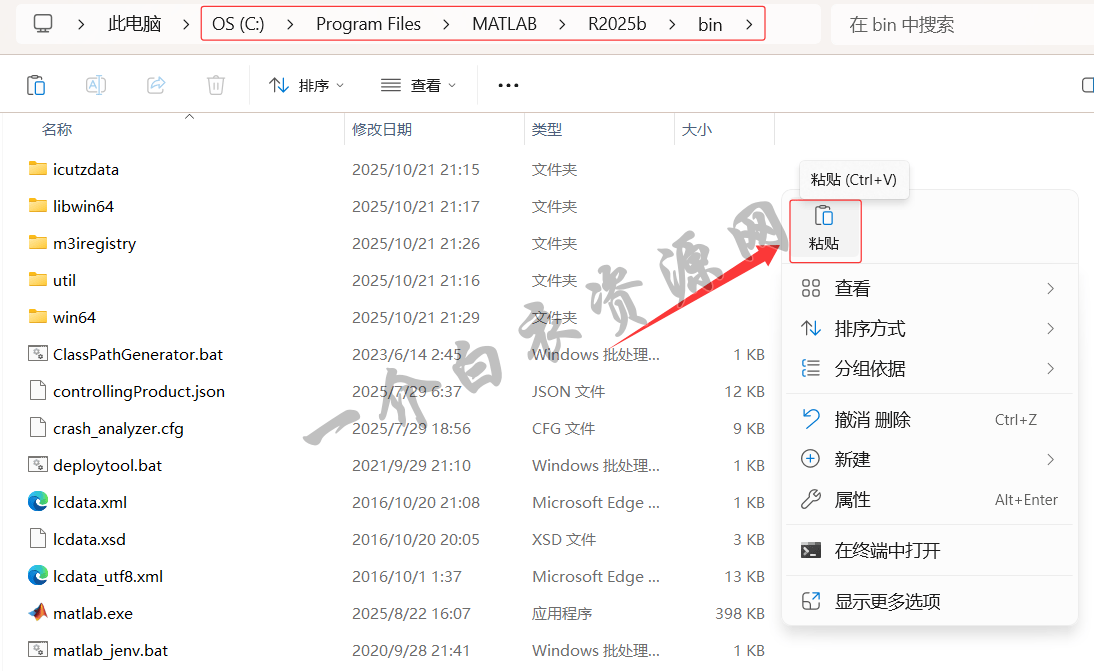This screenshot has height=671, width=1094.
Task: Select the lcdata.xml Edge file
Action: click(x=89, y=502)
